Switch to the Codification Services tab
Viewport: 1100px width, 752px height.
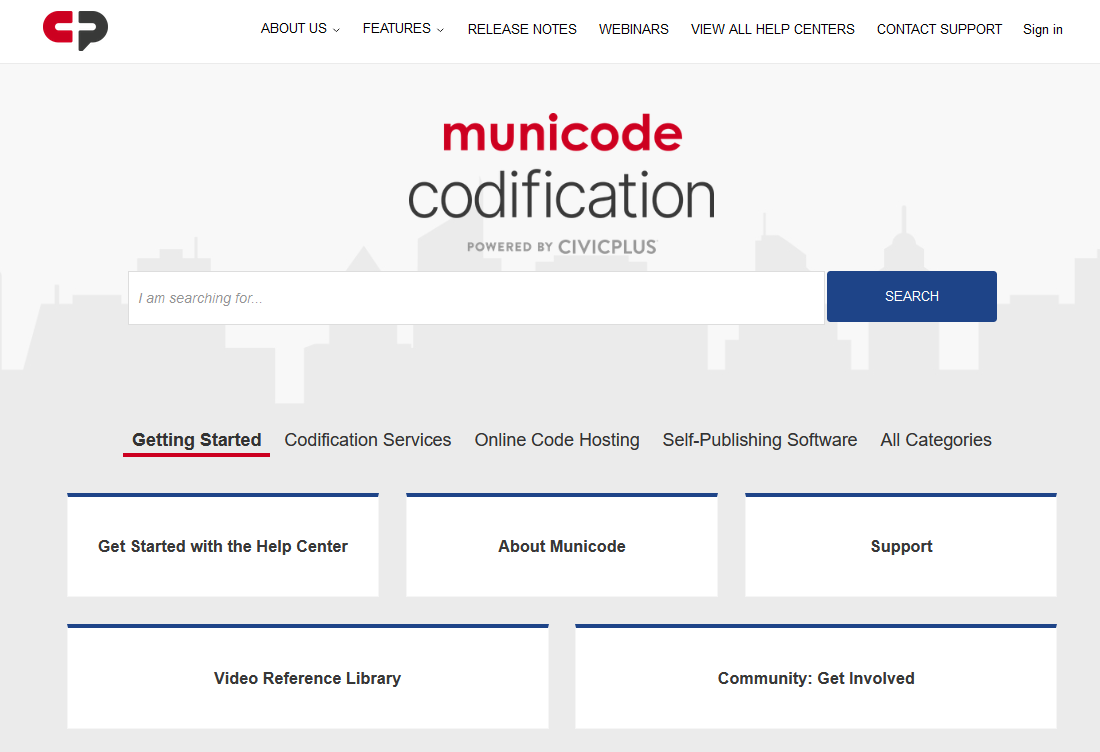click(x=368, y=441)
